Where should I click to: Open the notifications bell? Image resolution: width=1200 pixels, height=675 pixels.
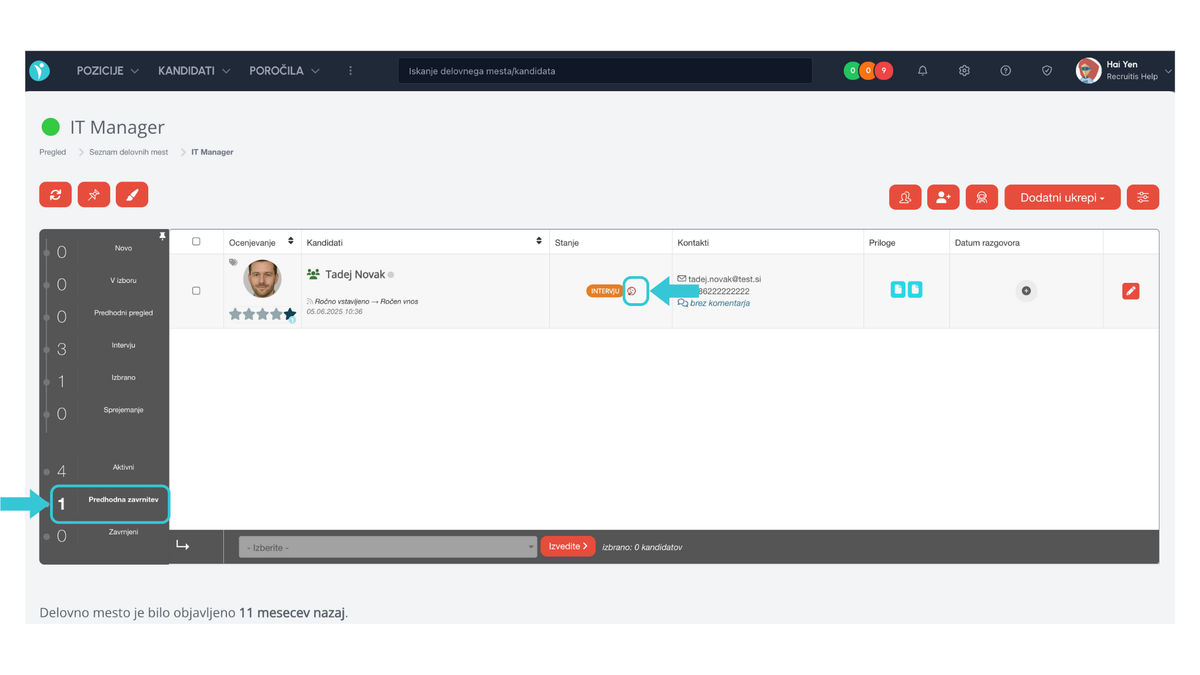point(922,71)
